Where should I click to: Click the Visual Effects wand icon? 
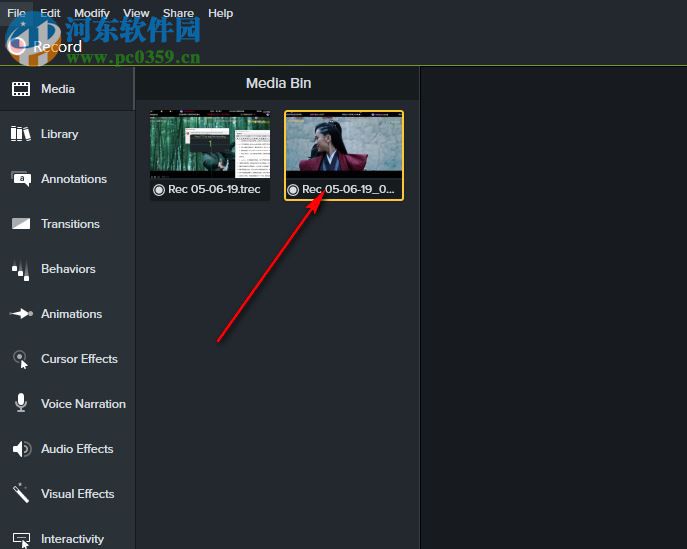(x=21, y=493)
